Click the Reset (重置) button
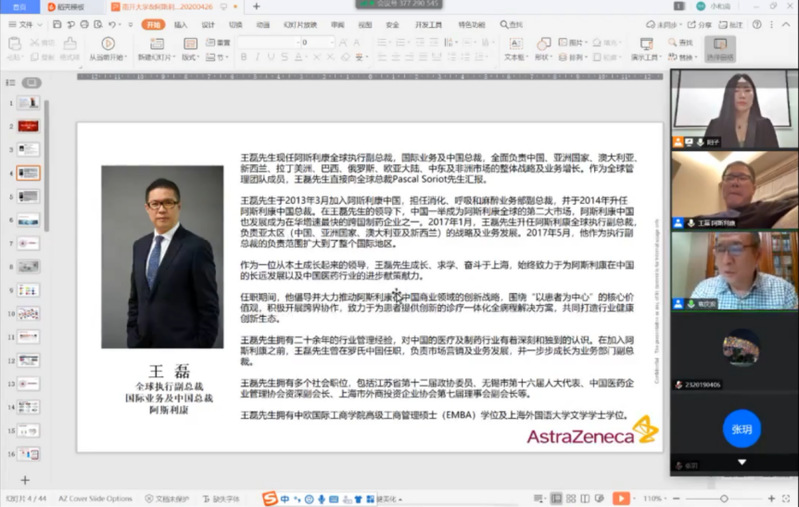The height and width of the screenshot is (507, 799). (220, 42)
